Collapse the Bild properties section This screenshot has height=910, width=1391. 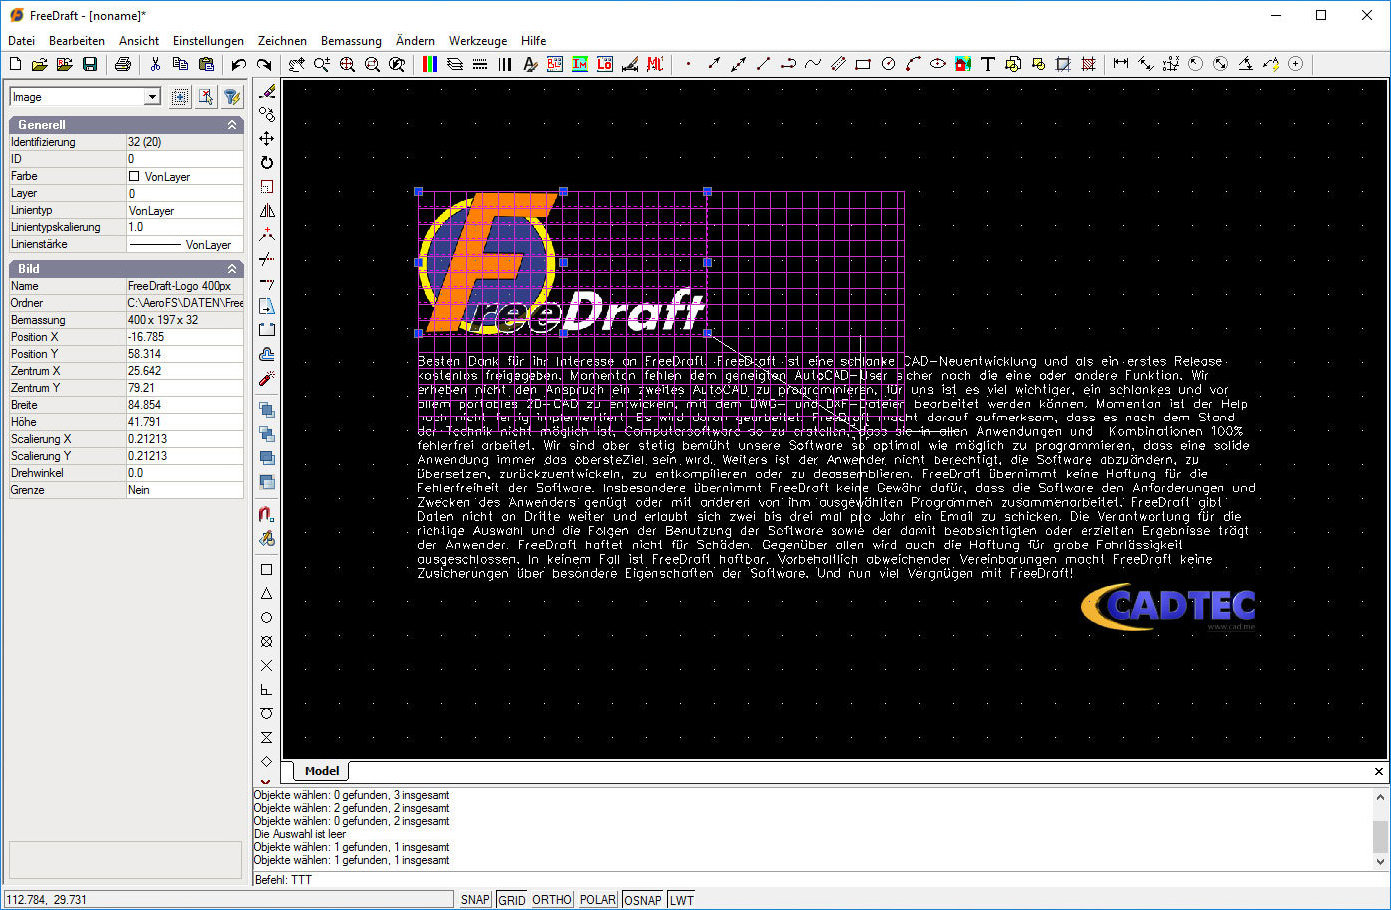click(232, 268)
